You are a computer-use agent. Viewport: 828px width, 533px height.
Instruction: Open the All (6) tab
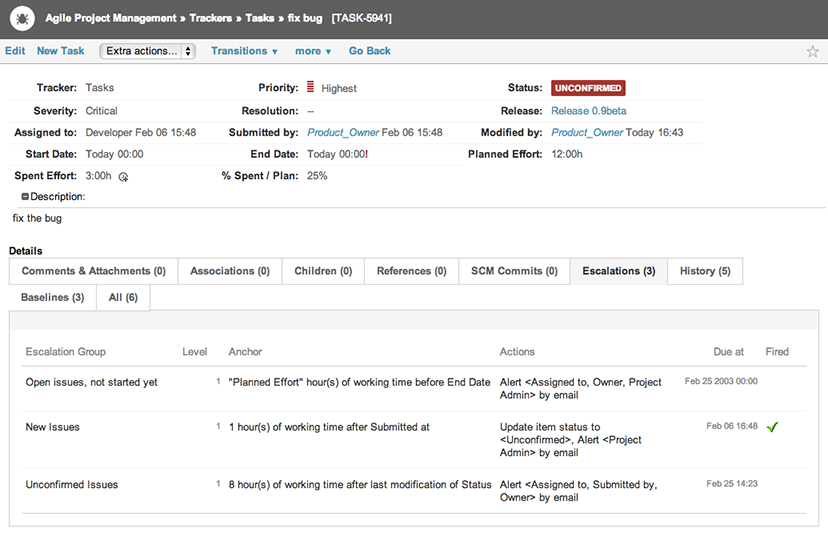click(123, 297)
